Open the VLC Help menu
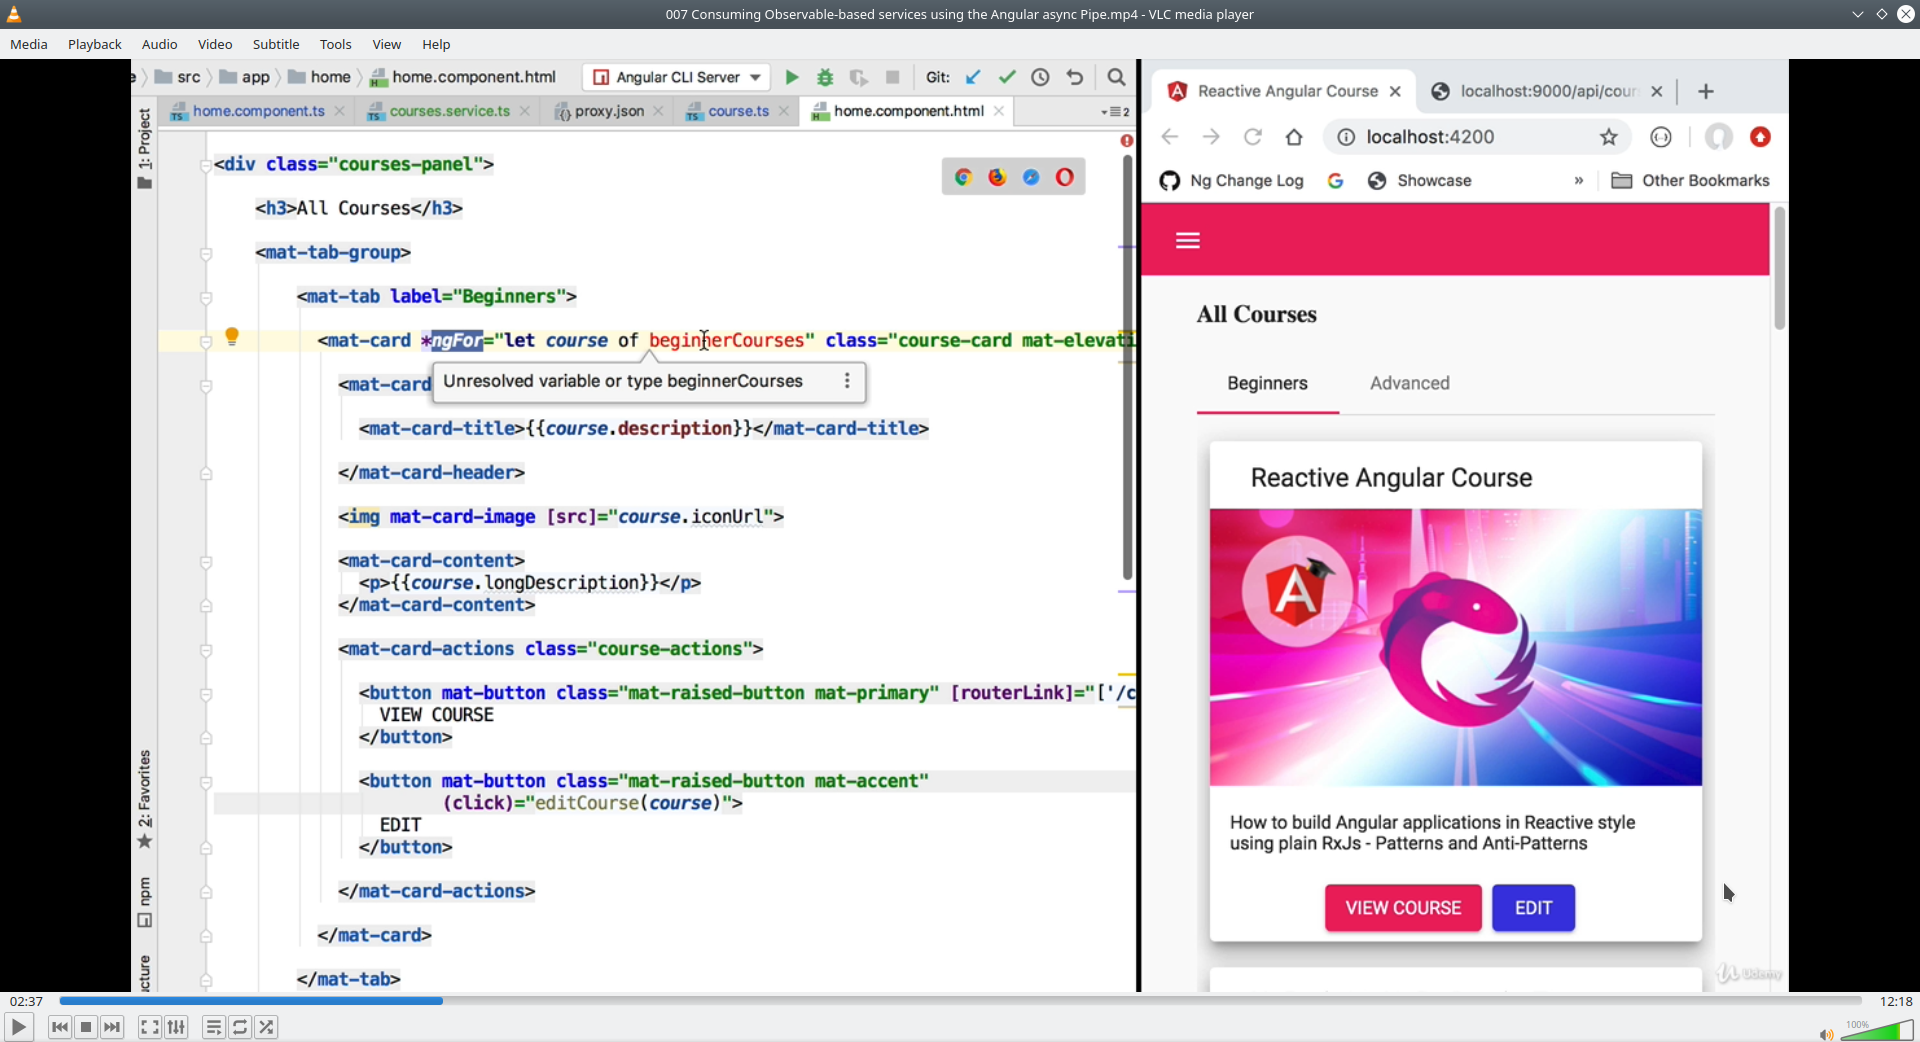 click(436, 44)
